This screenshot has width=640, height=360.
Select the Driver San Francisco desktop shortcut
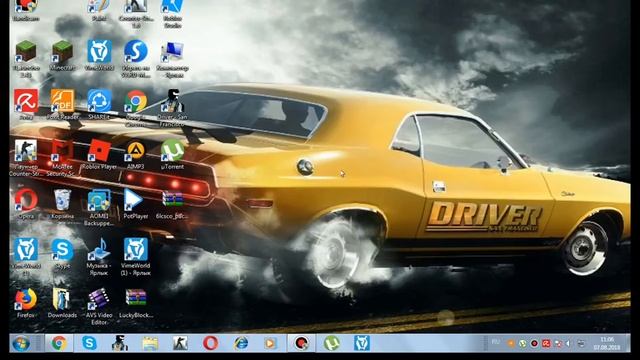(x=172, y=108)
